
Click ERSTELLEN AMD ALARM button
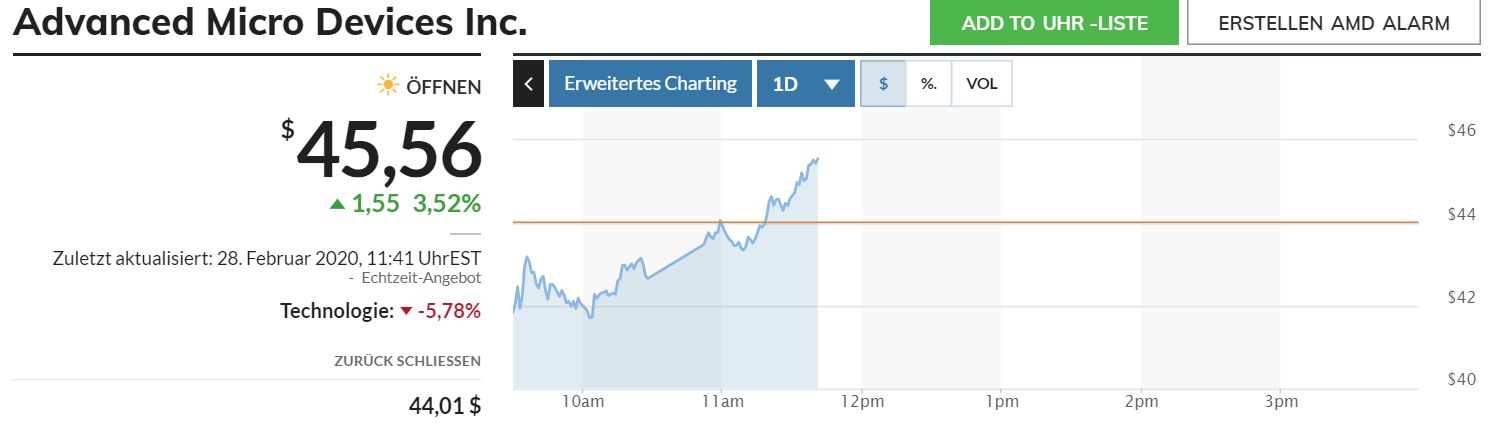(x=1333, y=23)
